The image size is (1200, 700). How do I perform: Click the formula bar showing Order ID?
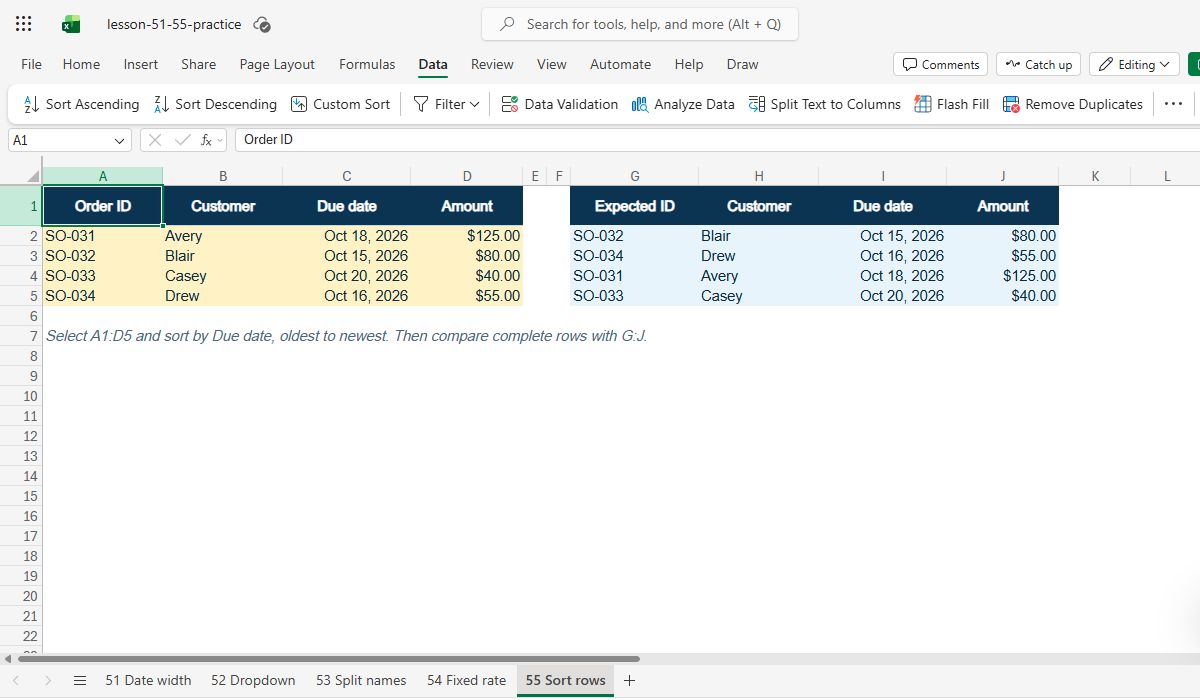715,140
